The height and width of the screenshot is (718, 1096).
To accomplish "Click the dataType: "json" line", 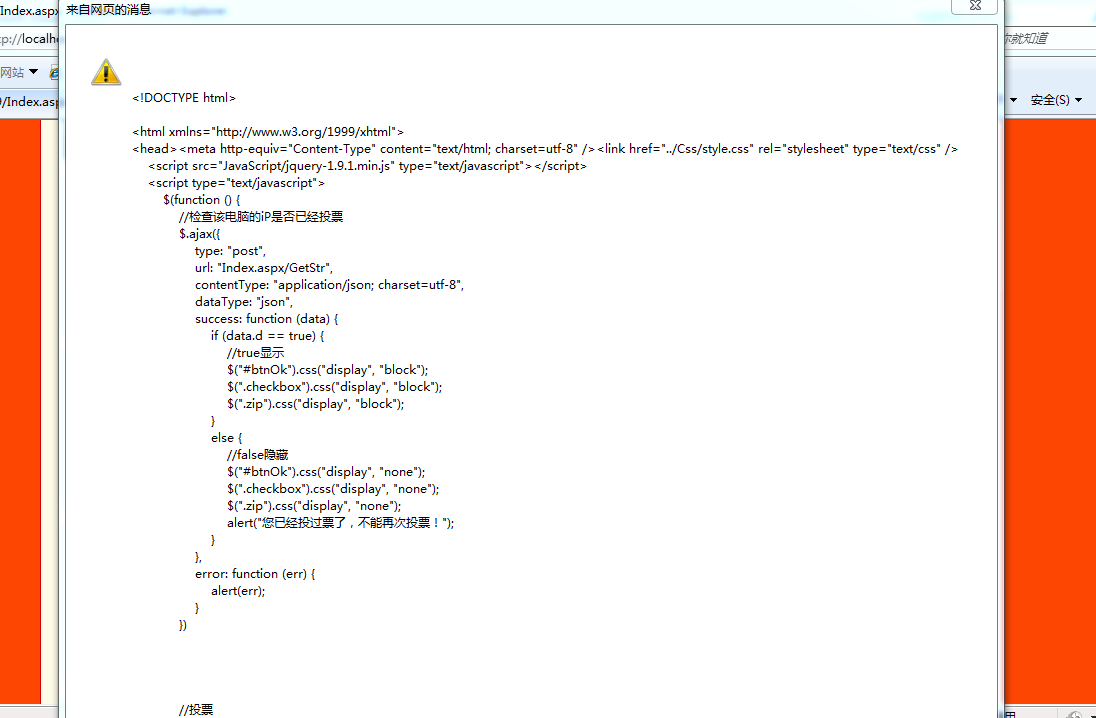I will point(243,301).
